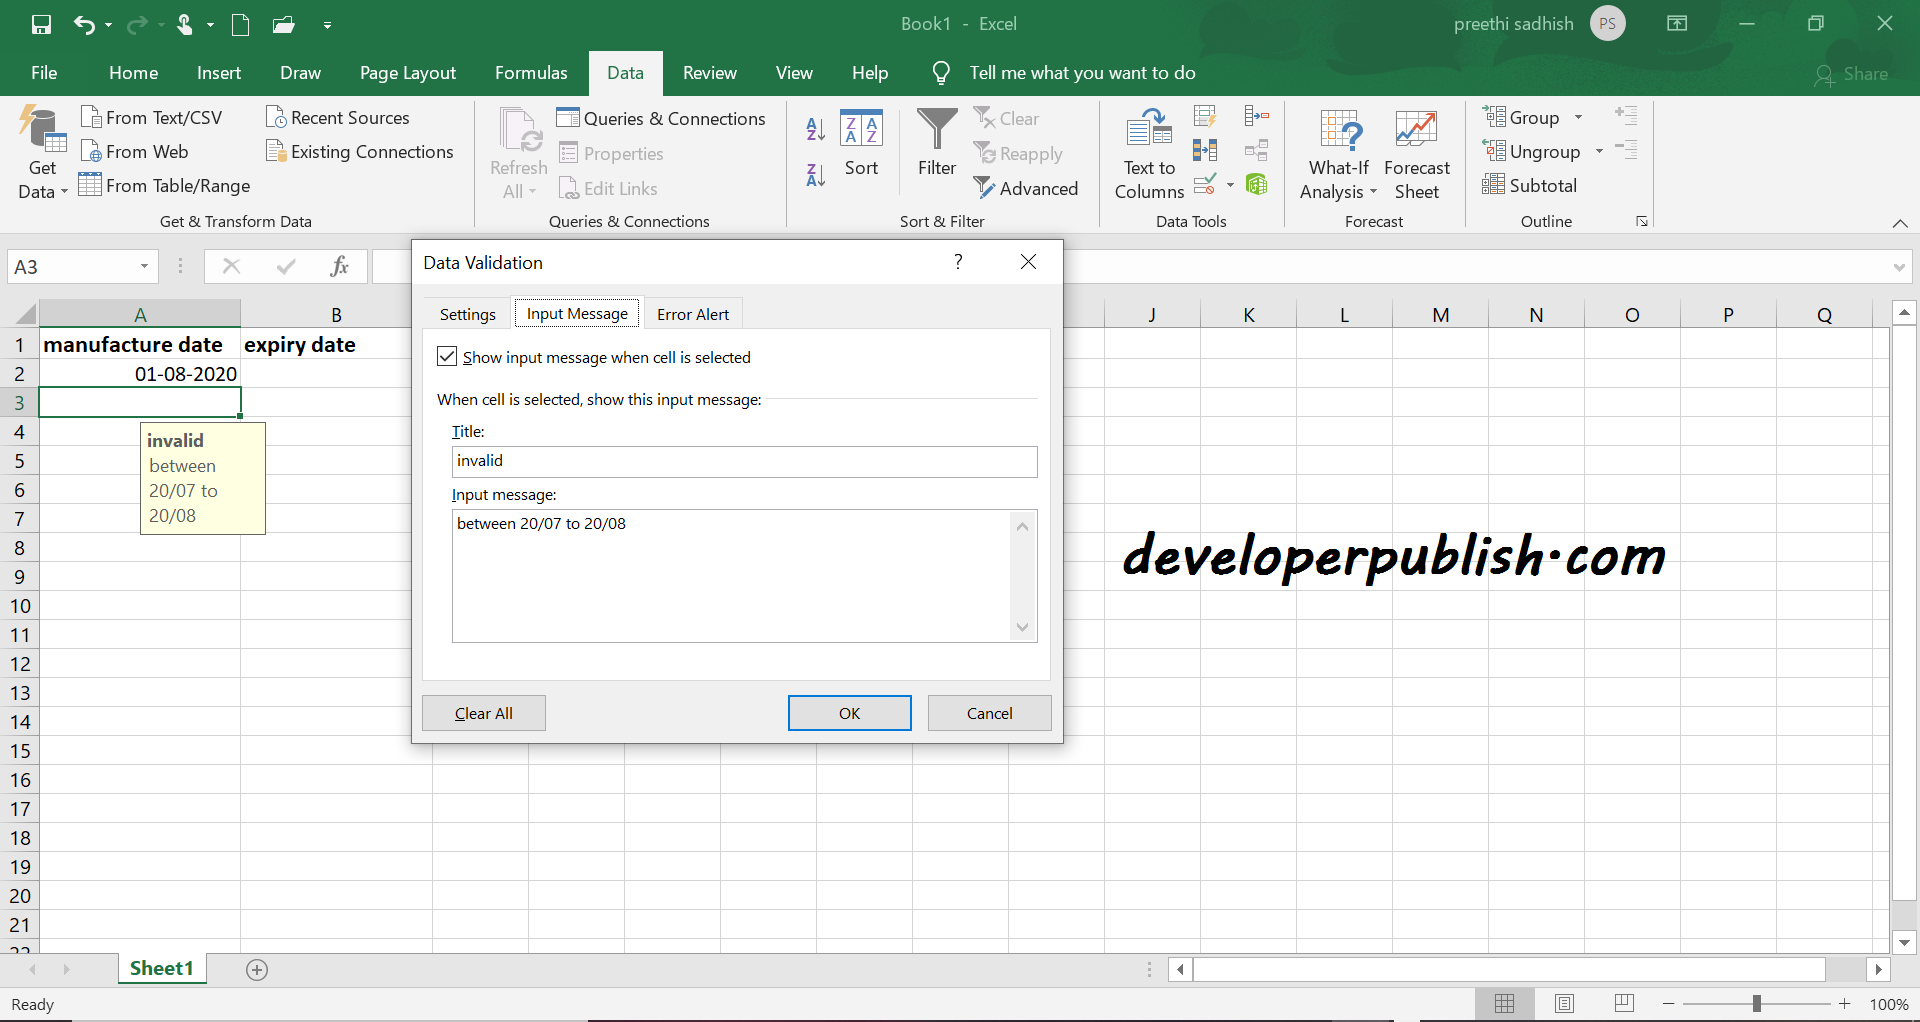Open the Forecast Sheet tool
Image resolution: width=1920 pixels, height=1022 pixels.
tap(1416, 150)
